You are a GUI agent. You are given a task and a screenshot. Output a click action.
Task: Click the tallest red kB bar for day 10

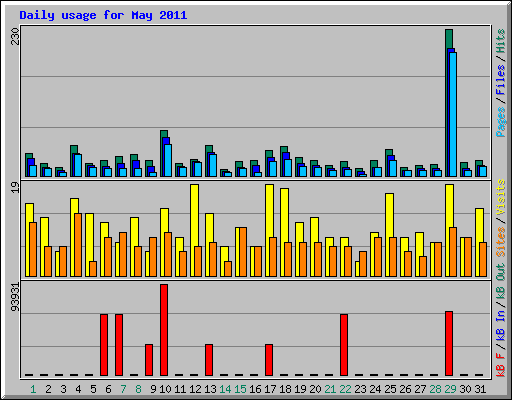coord(164,330)
